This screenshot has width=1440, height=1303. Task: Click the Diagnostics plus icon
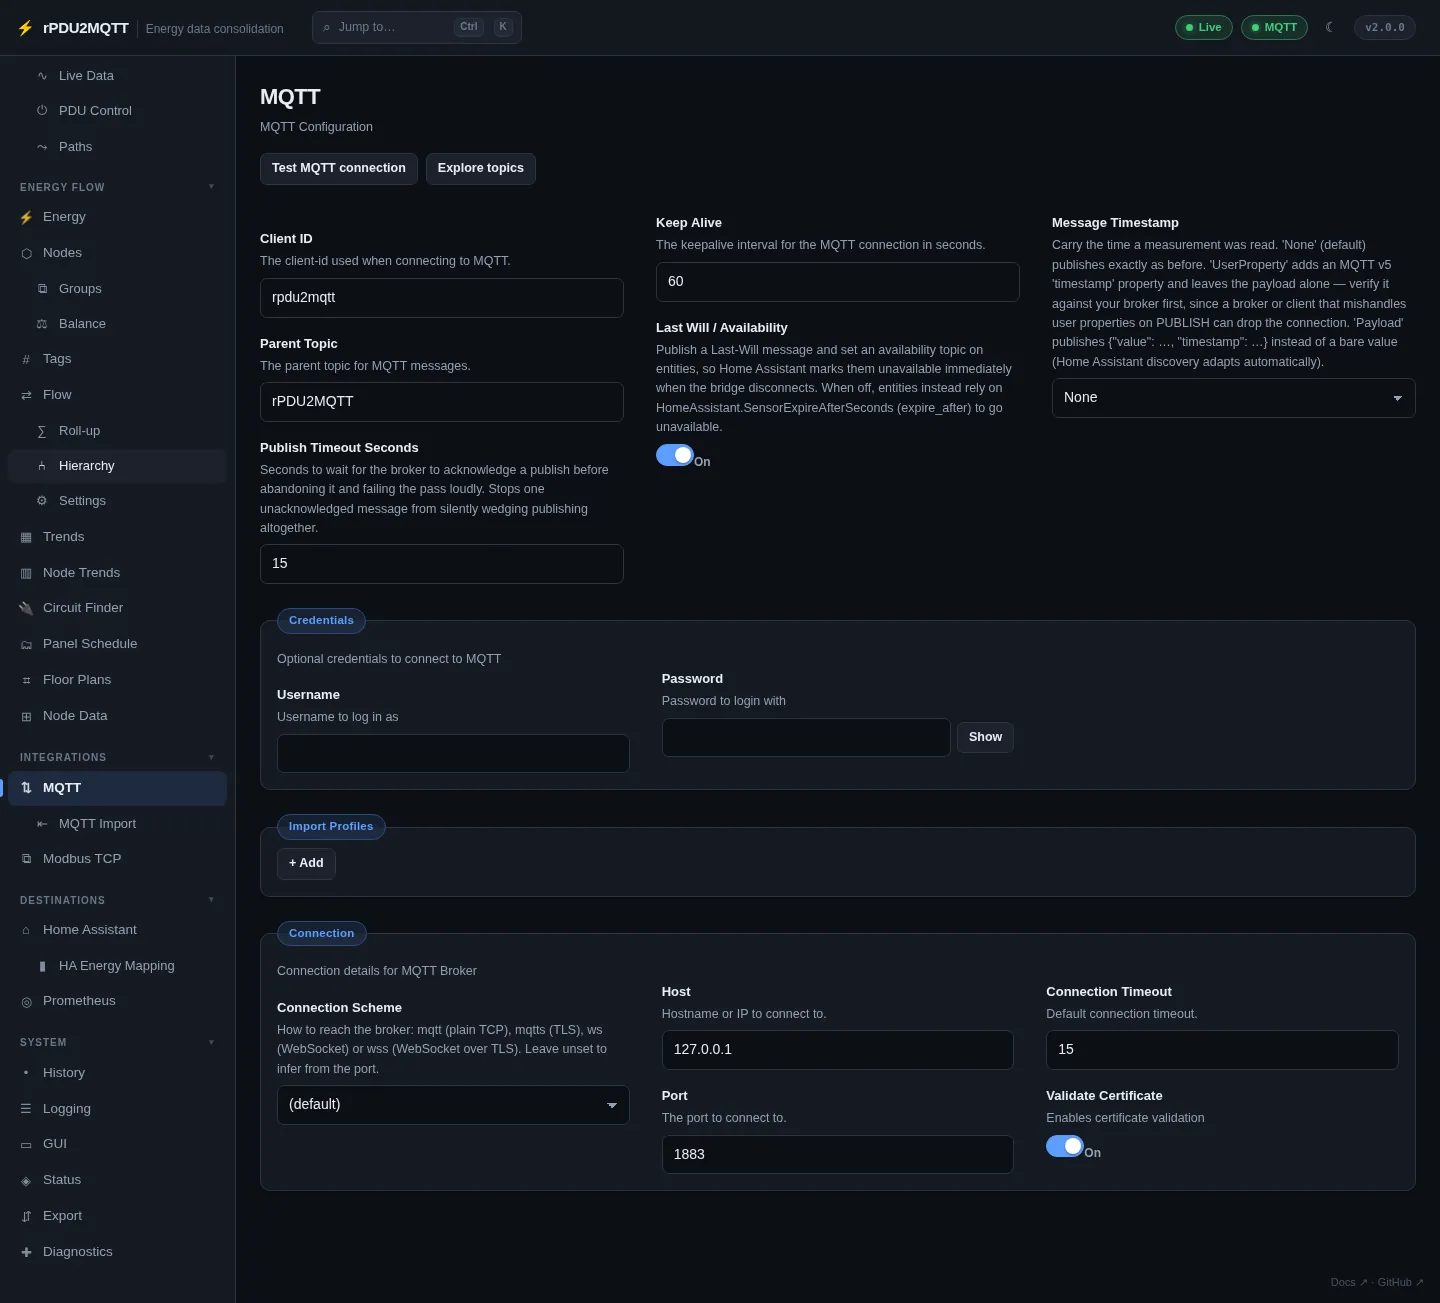click(x=26, y=1252)
